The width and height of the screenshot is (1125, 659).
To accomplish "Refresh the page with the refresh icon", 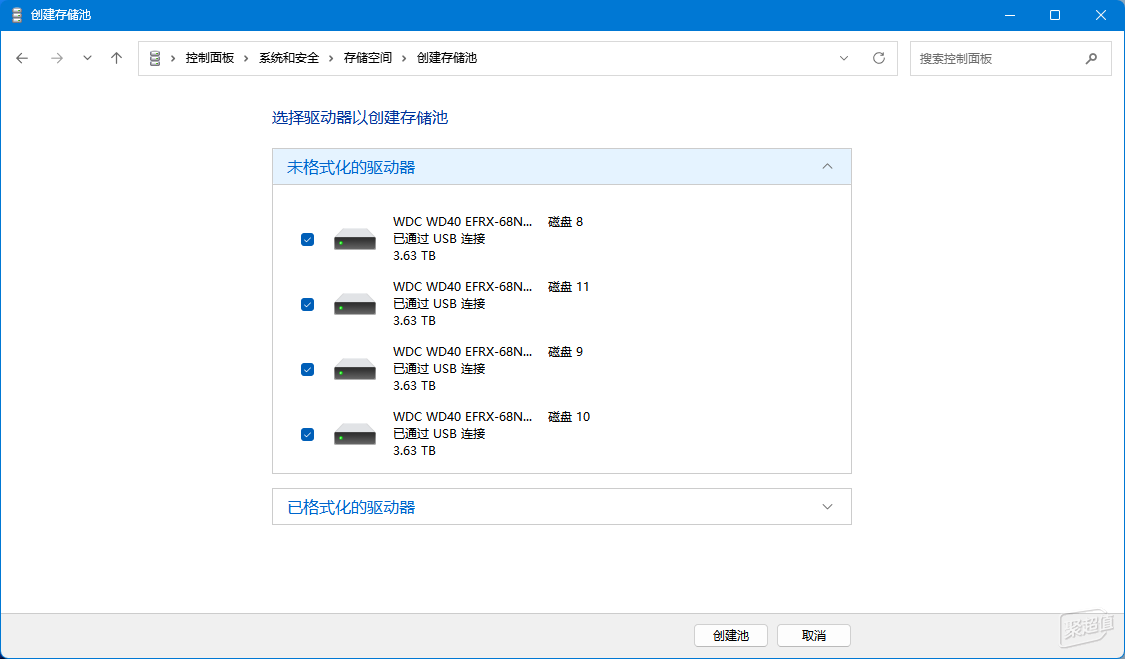I will tap(878, 58).
